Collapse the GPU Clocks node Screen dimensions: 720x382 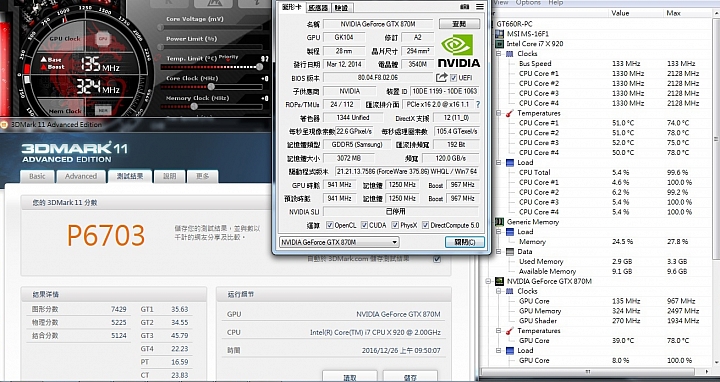pos(499,291)
